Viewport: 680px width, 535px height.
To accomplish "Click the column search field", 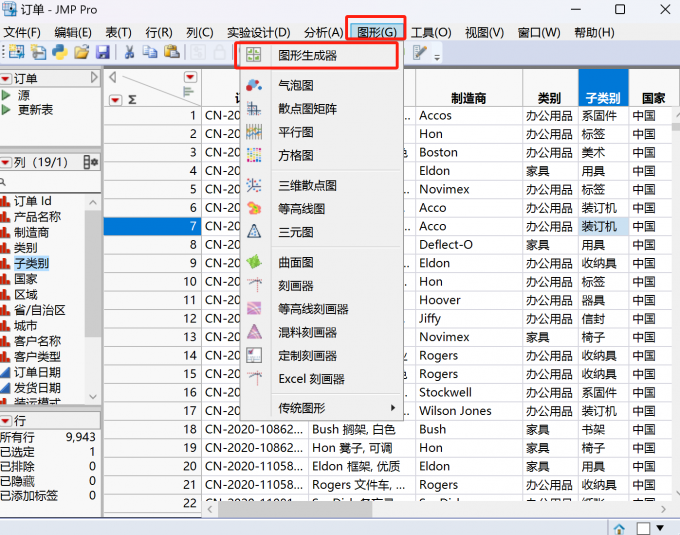I will 50,182.
